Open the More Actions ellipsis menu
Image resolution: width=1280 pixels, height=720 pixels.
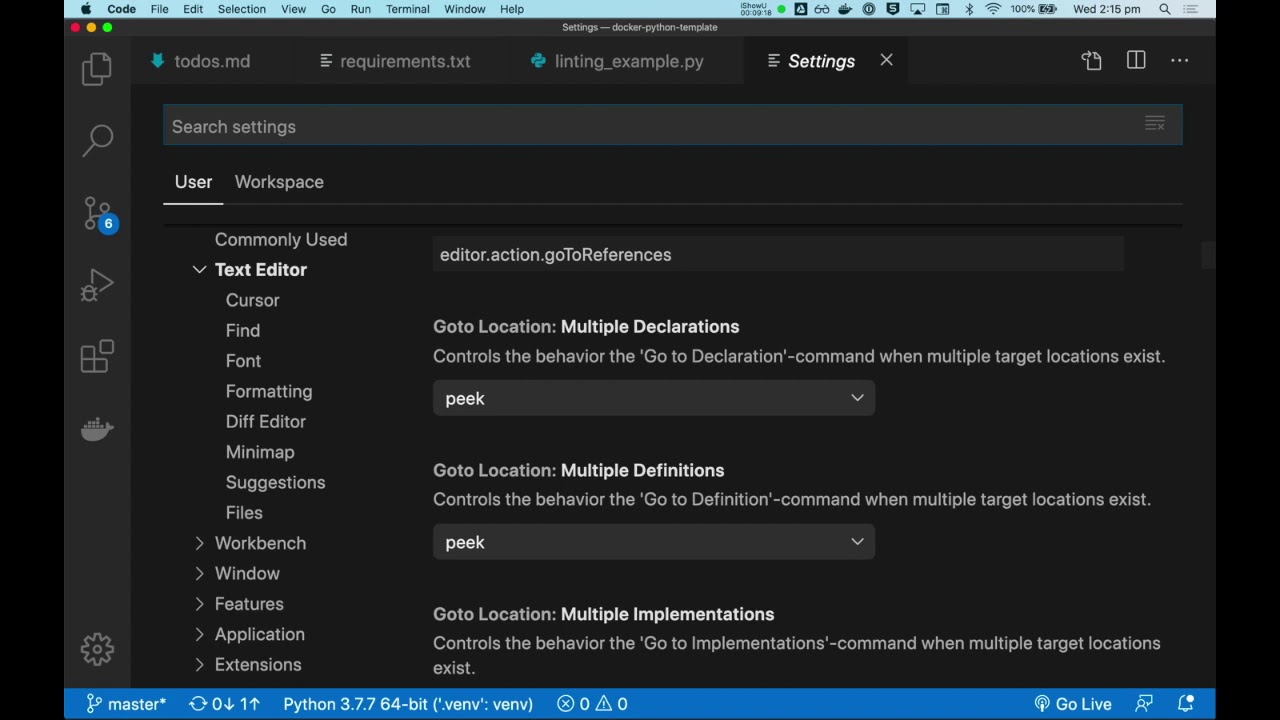click(1180, 61)
